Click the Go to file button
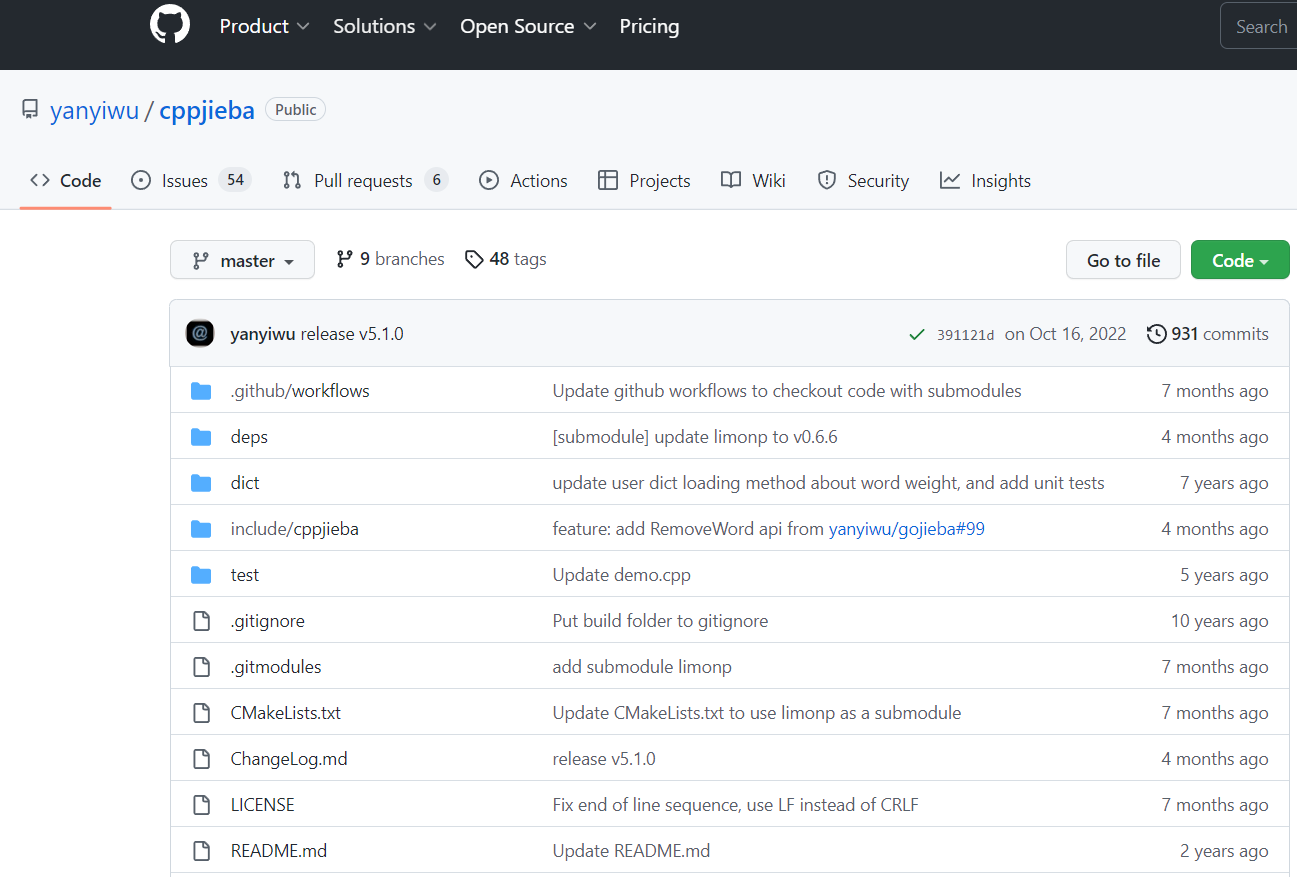 [x=1123, y=260]
